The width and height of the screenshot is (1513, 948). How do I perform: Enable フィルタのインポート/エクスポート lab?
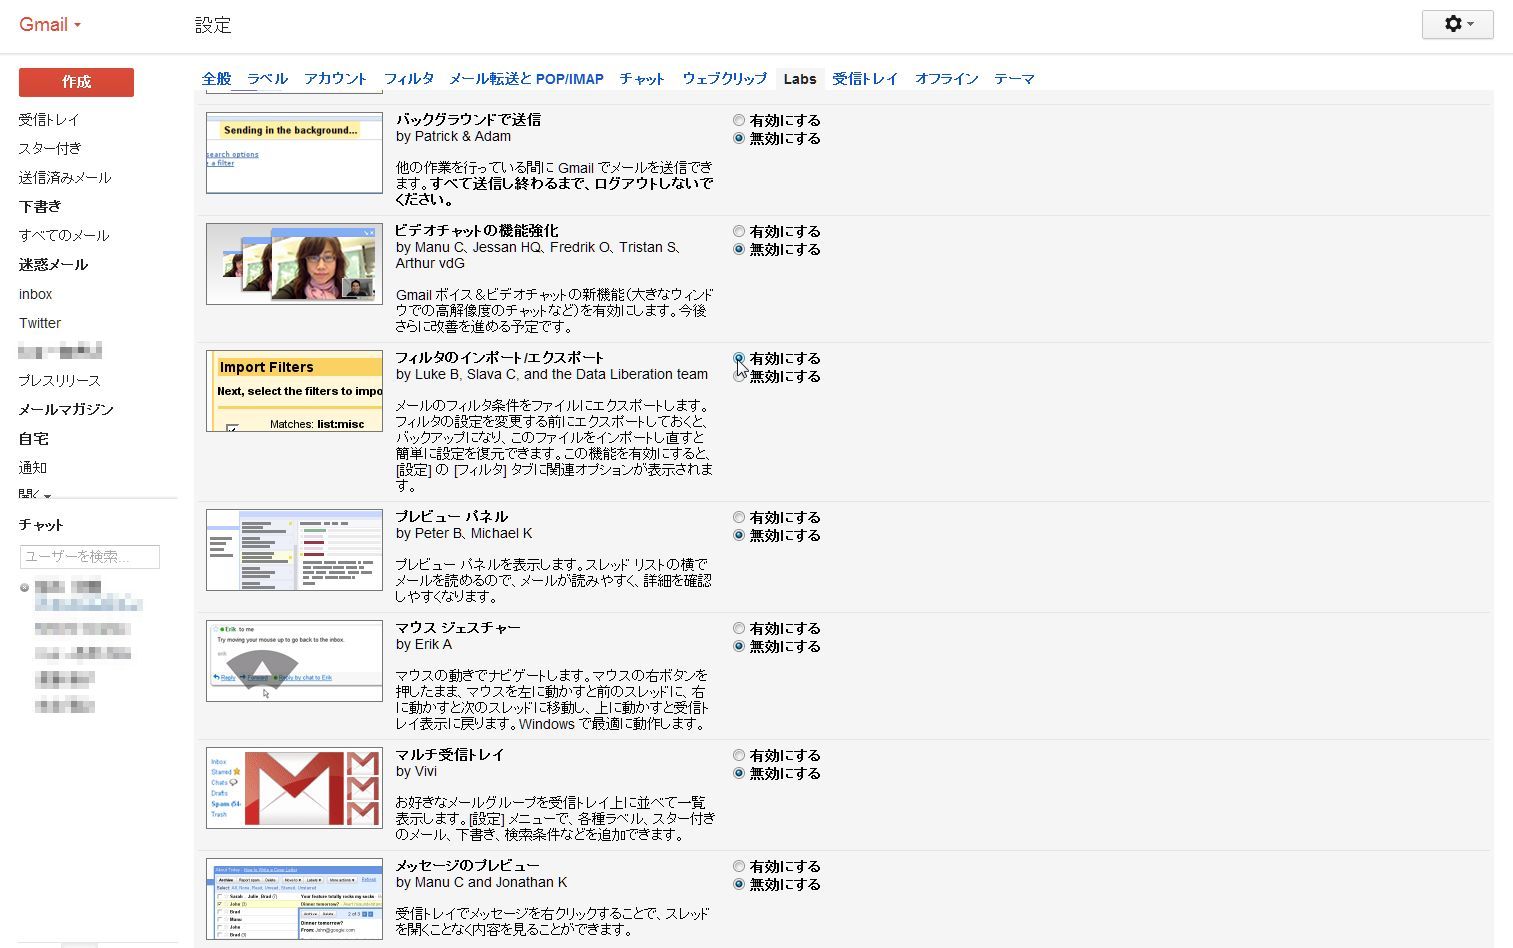[739, 358]
